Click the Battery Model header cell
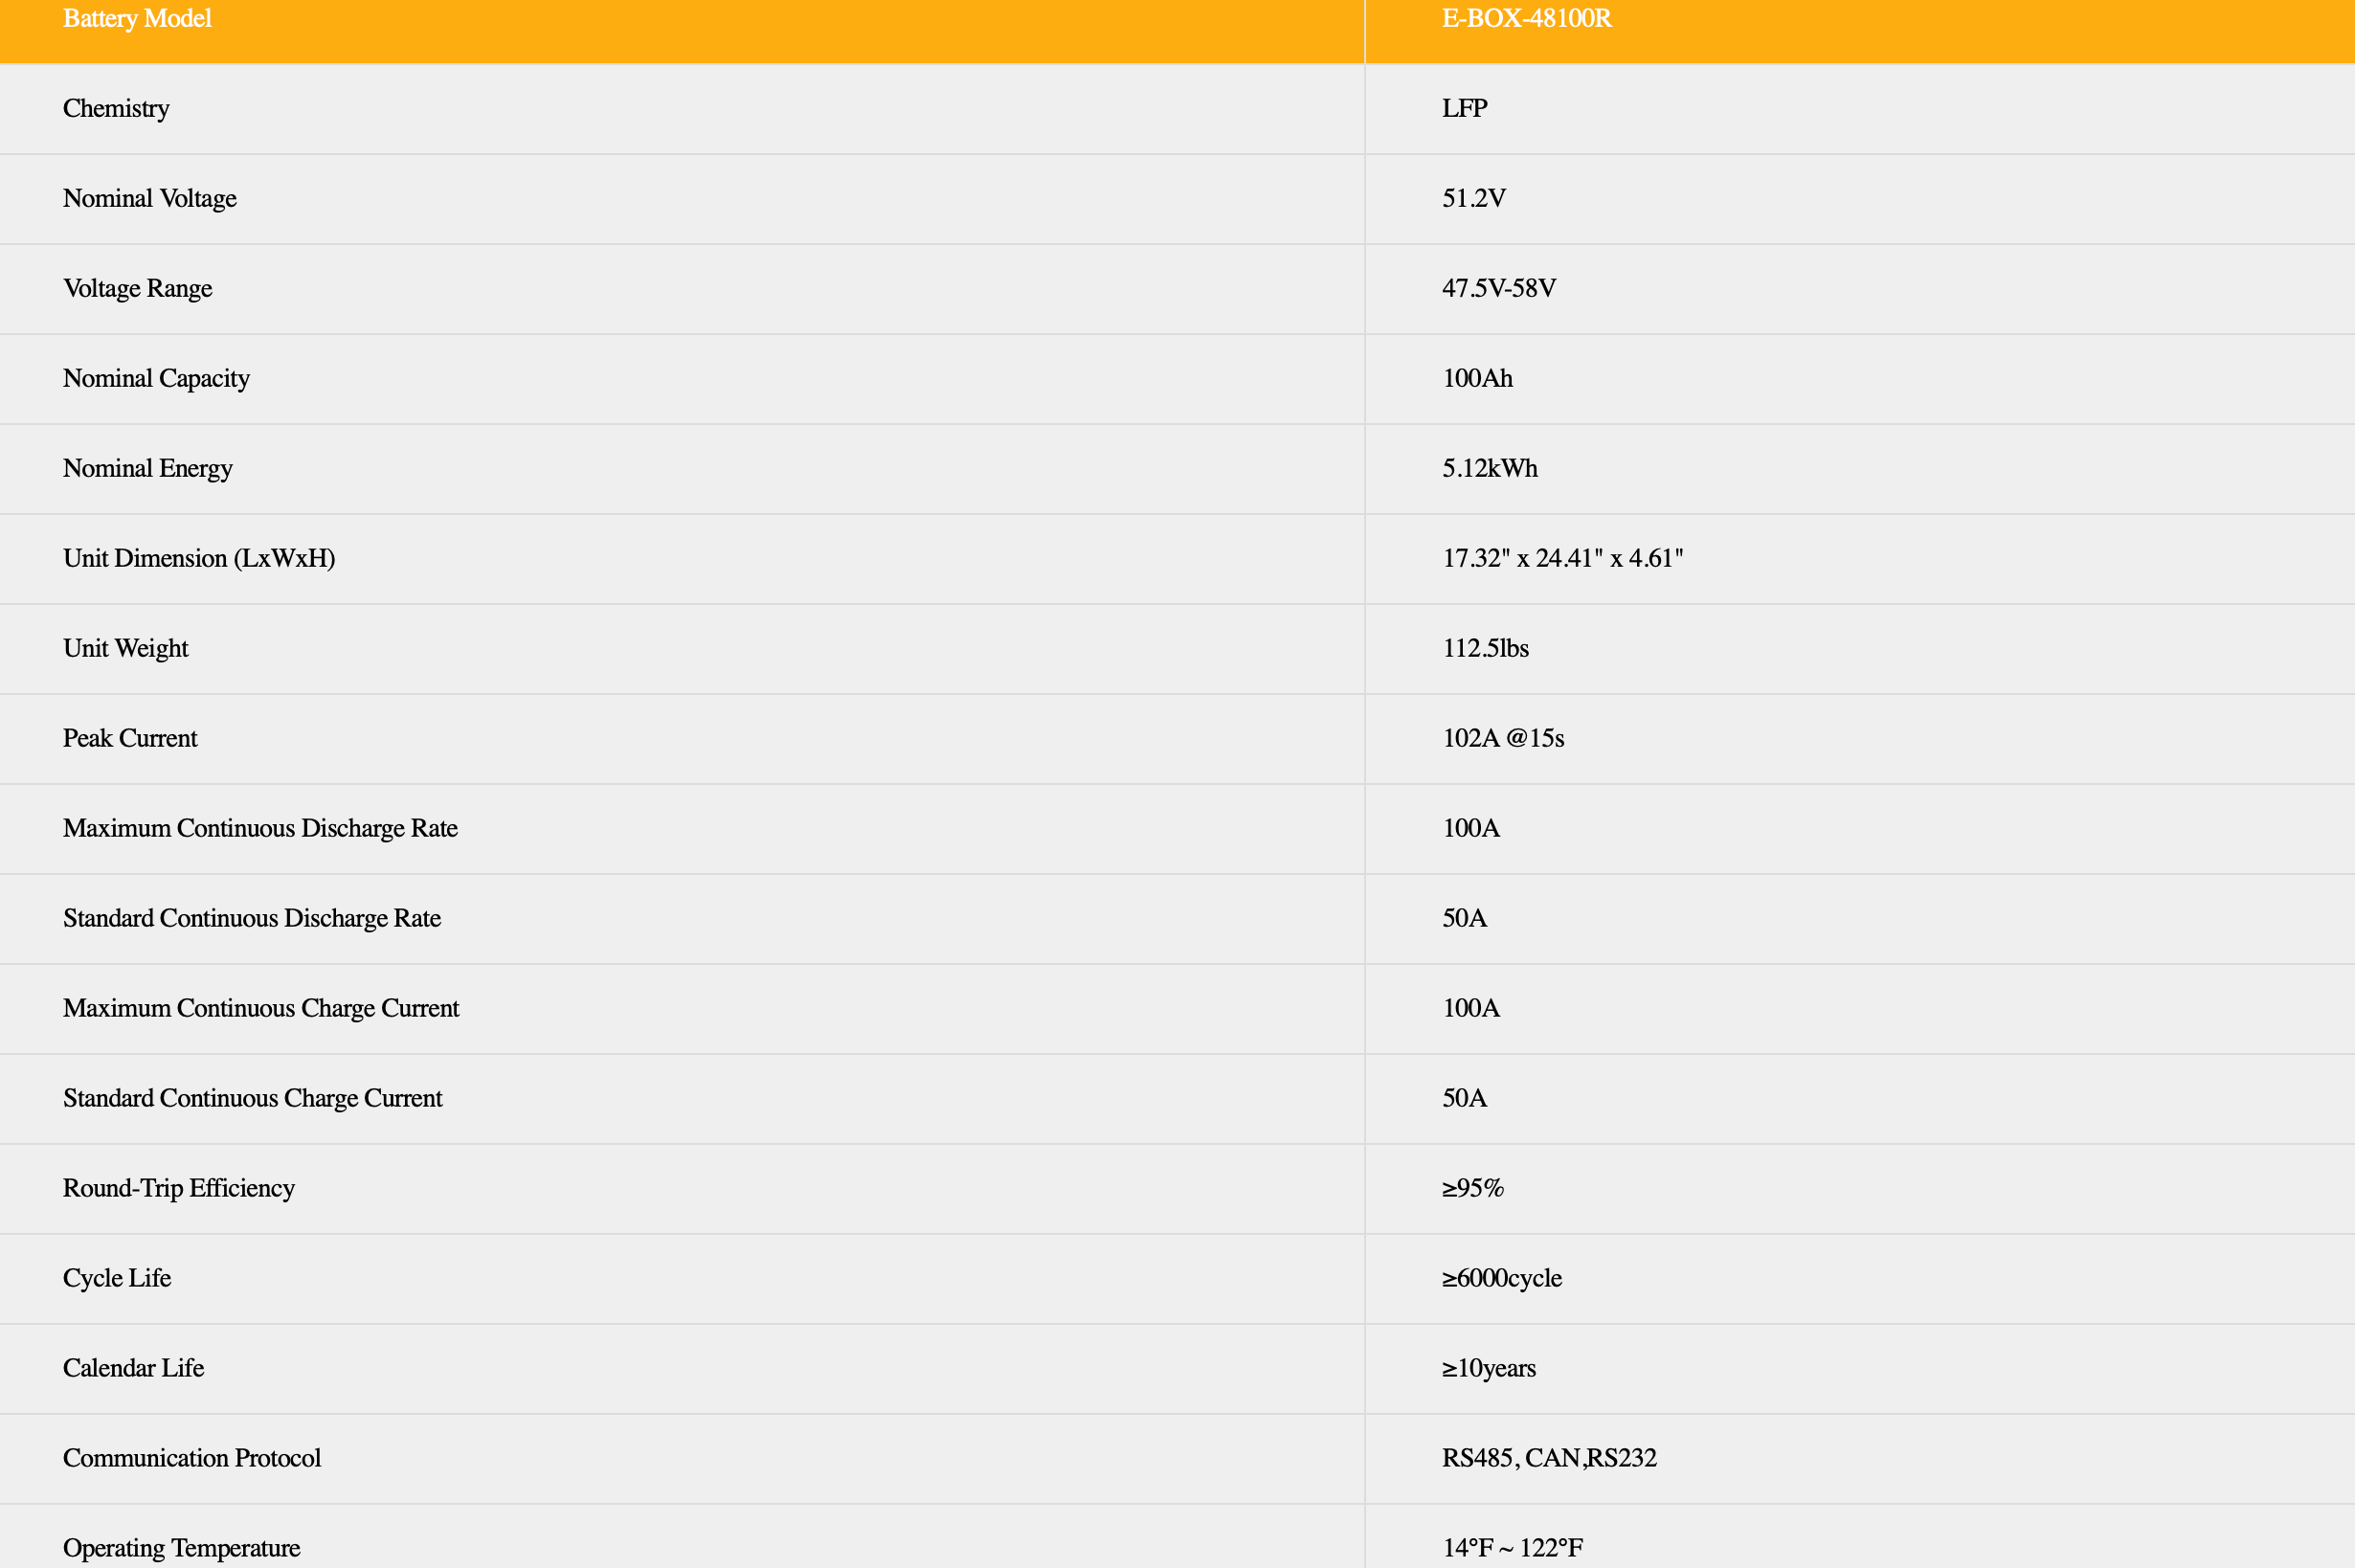The image size is (2355, 1568). [x=137, y=19]
